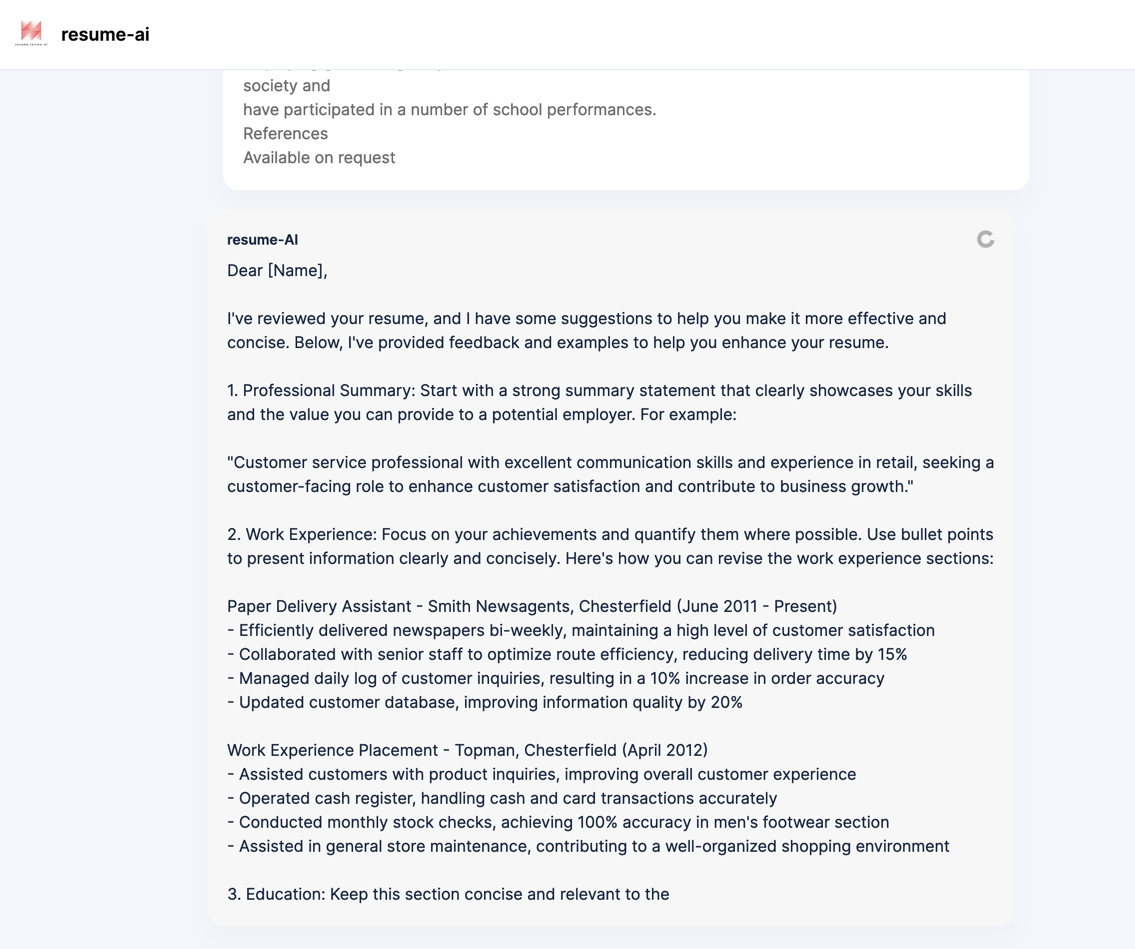Viewport: 1135px width, 949px height.
Task: Select the small logo with 'resume review ai' text
Action: (x=32, y=33)
